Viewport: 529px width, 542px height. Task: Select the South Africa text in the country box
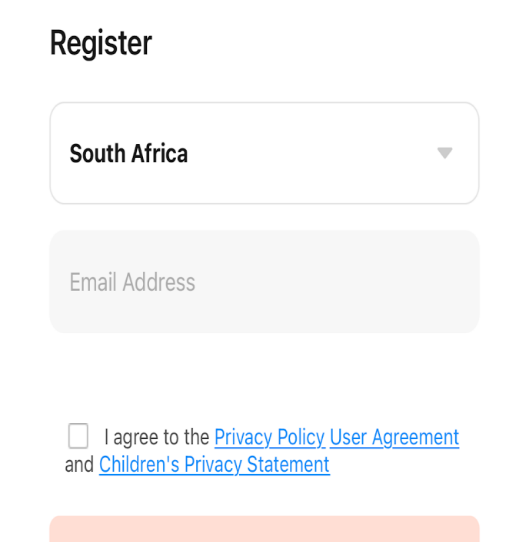pyautogui.click(x=129, y=153)
